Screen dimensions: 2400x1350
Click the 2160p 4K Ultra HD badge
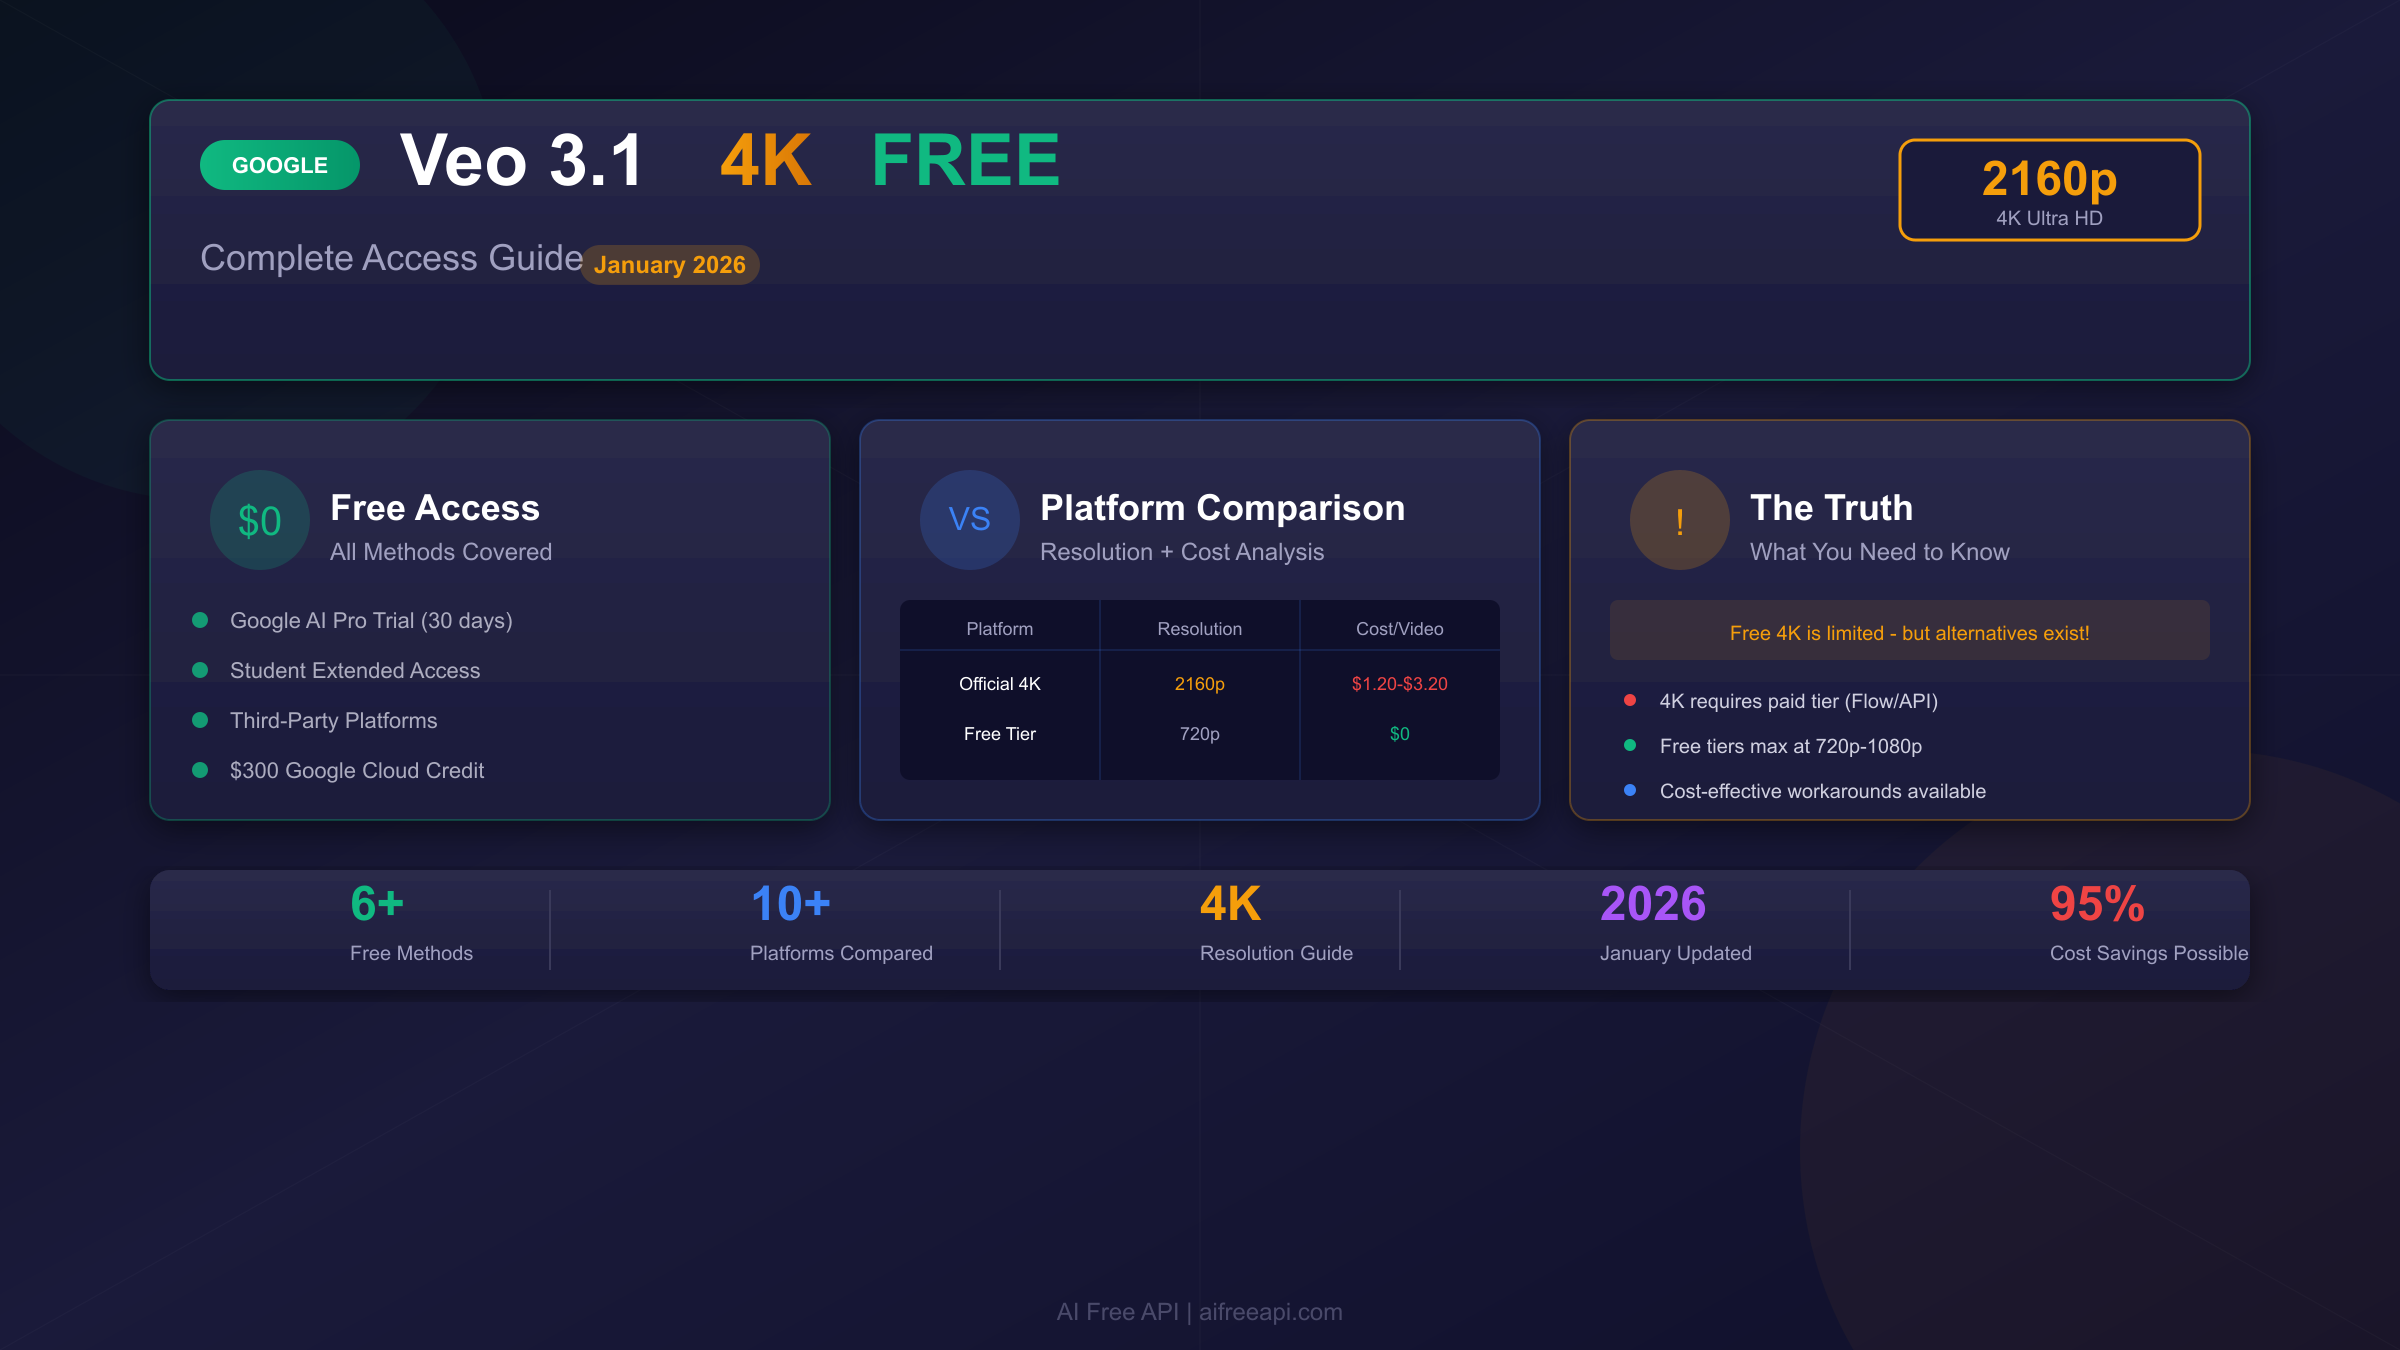pos(2049,190)
